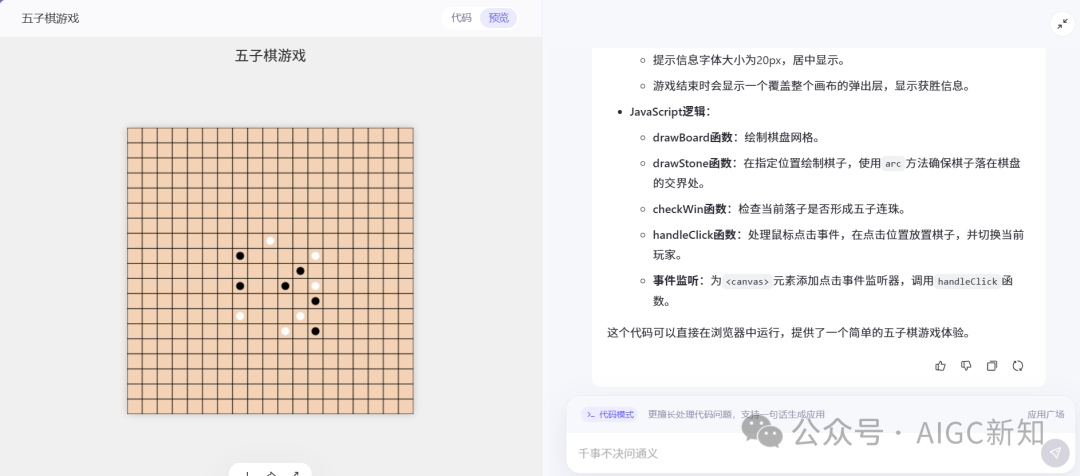Toggle the 代码模式 chip
The width and height of the screenshot is (1080, 476).
coord(610,415)
